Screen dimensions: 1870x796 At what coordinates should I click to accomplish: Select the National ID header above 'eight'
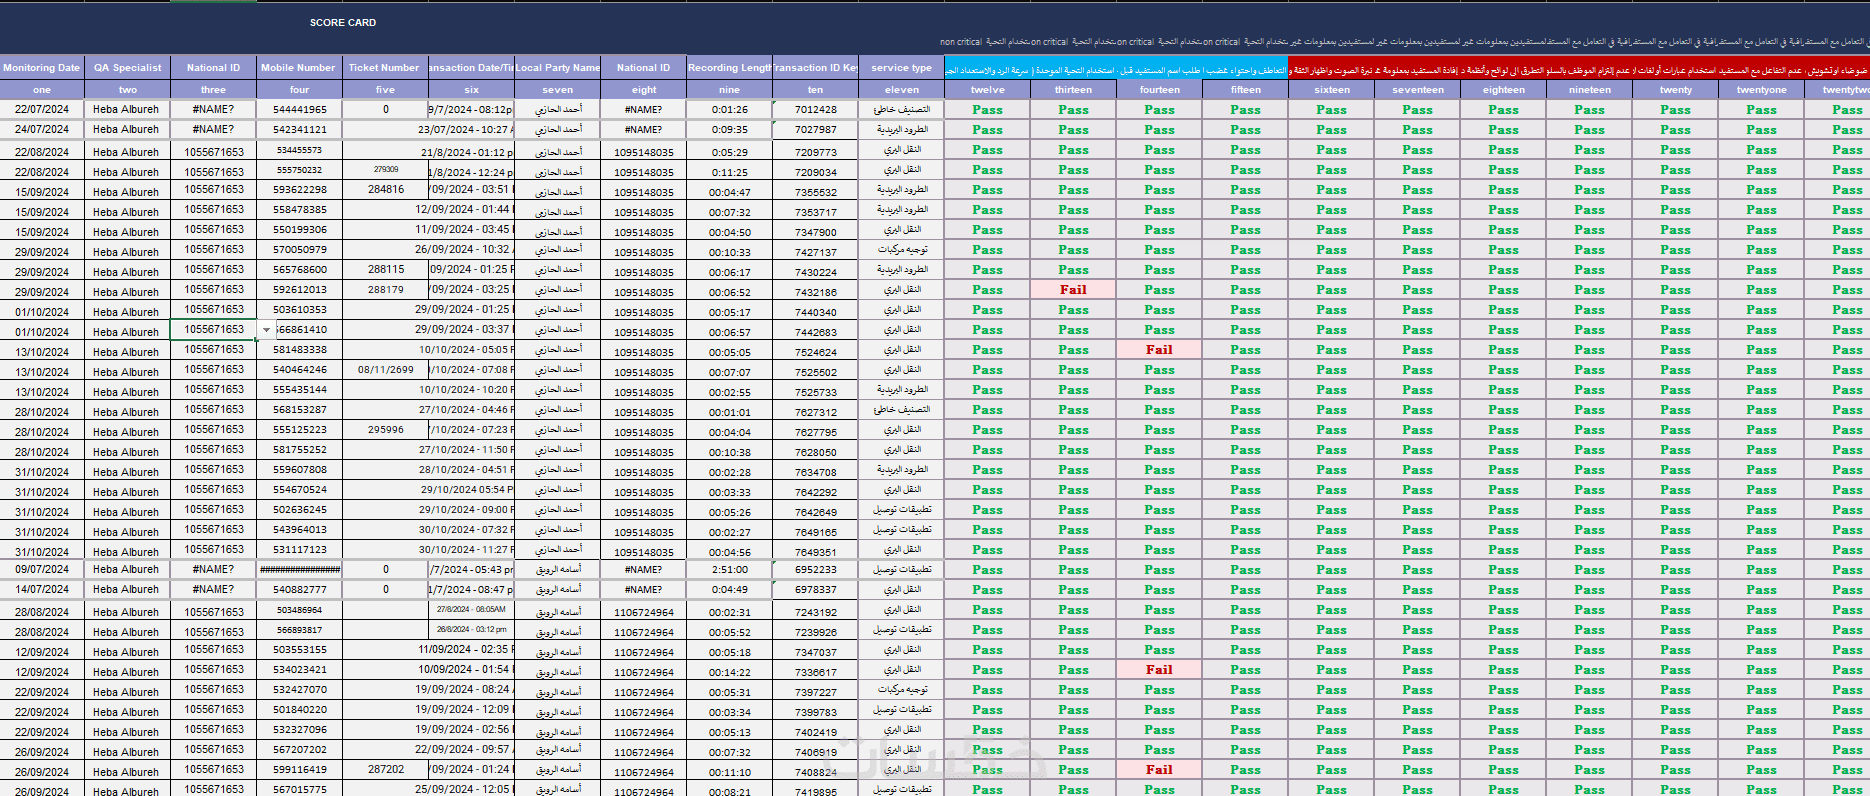pos(643,68)
